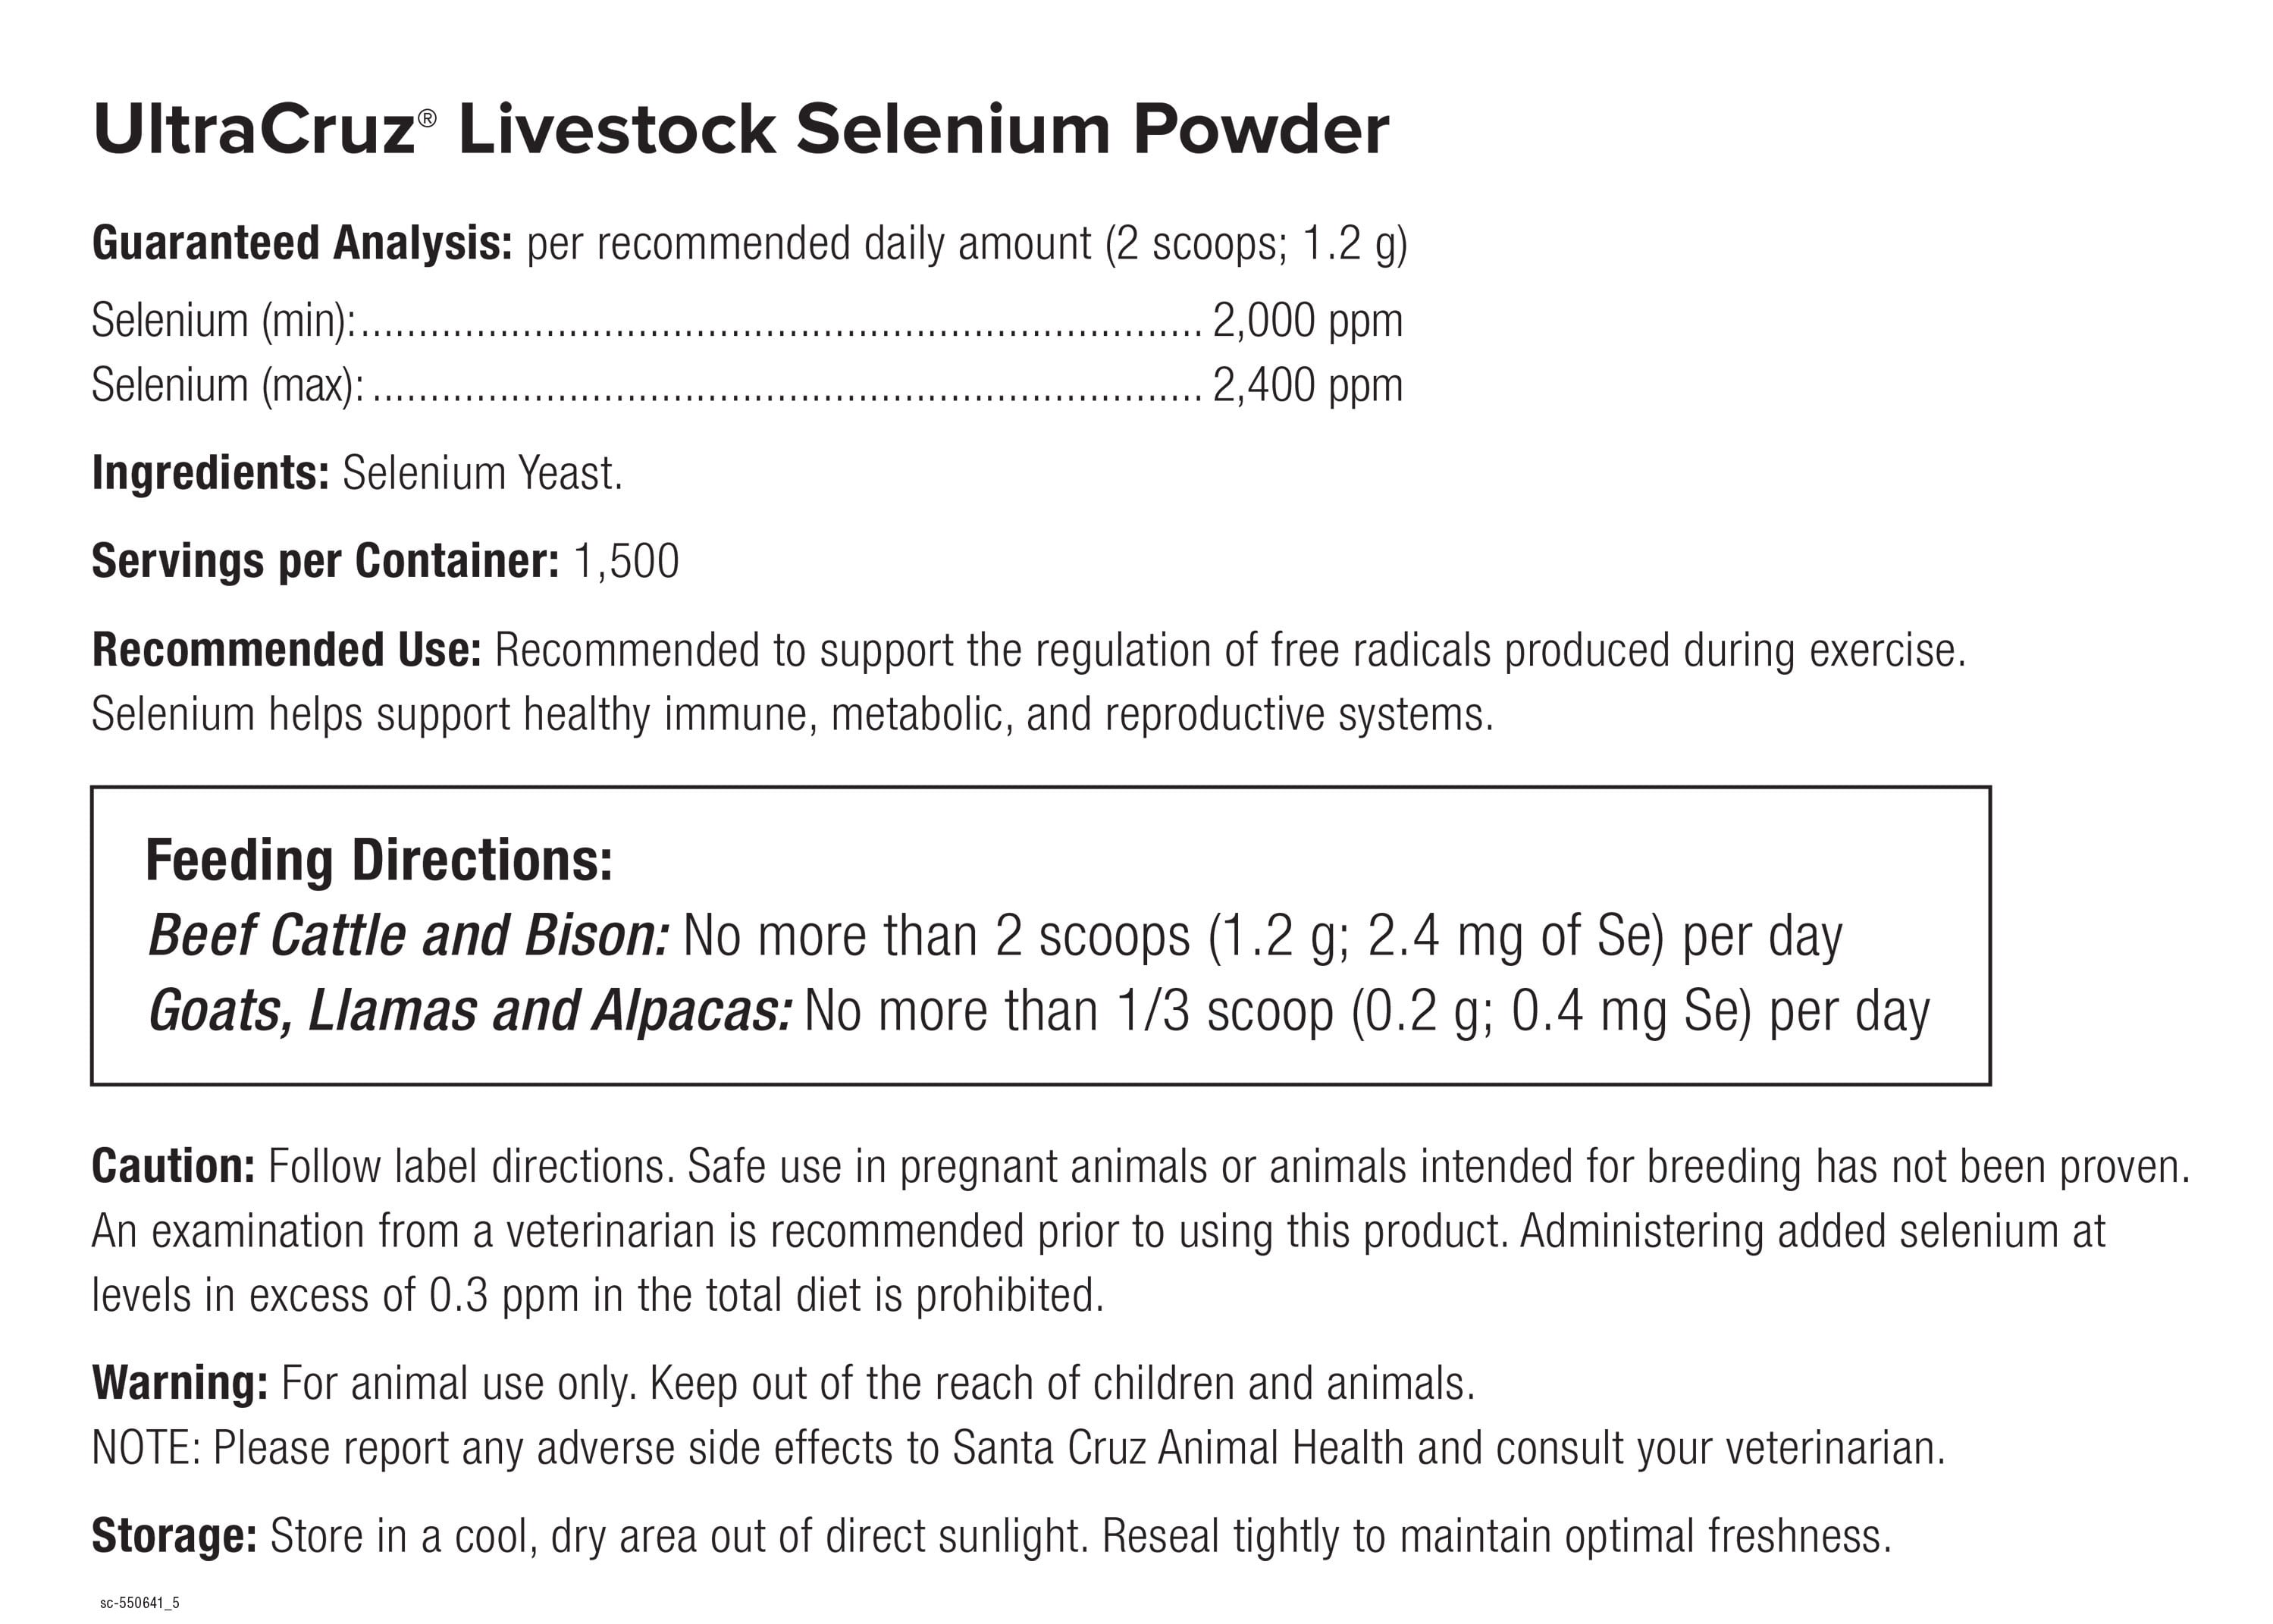Click the Beef Cattle and Bison label
The width and height of the screenshot is (2273, 1624).
[x=408, y=936]
